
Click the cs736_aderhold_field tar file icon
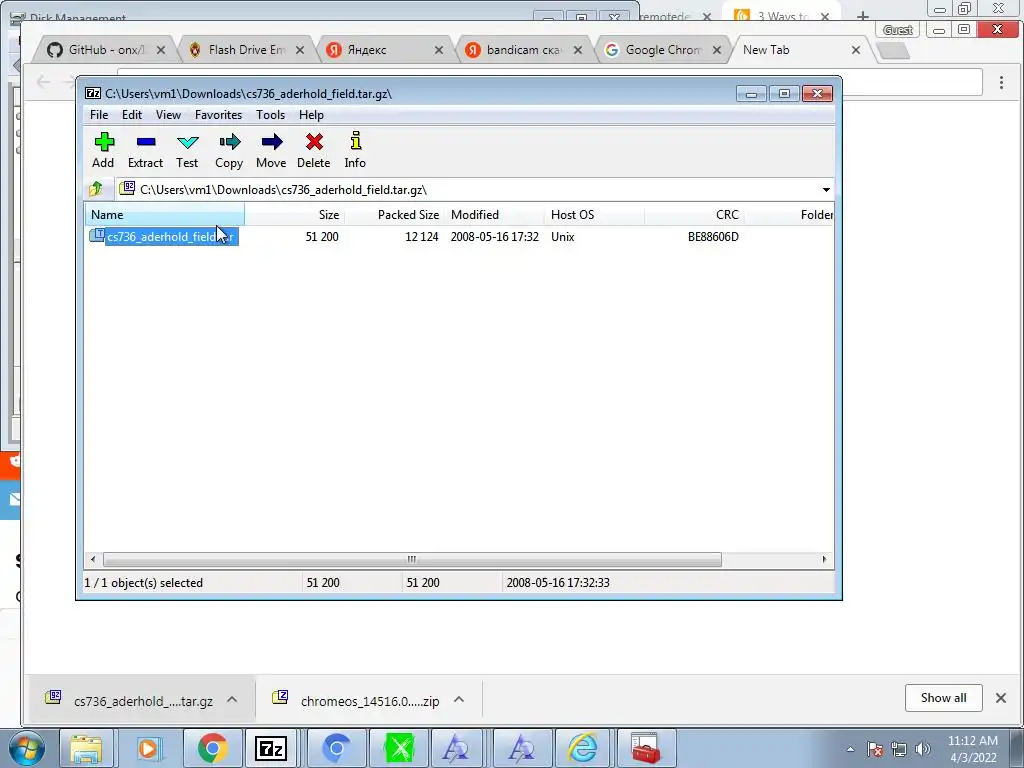click(97, 236)
